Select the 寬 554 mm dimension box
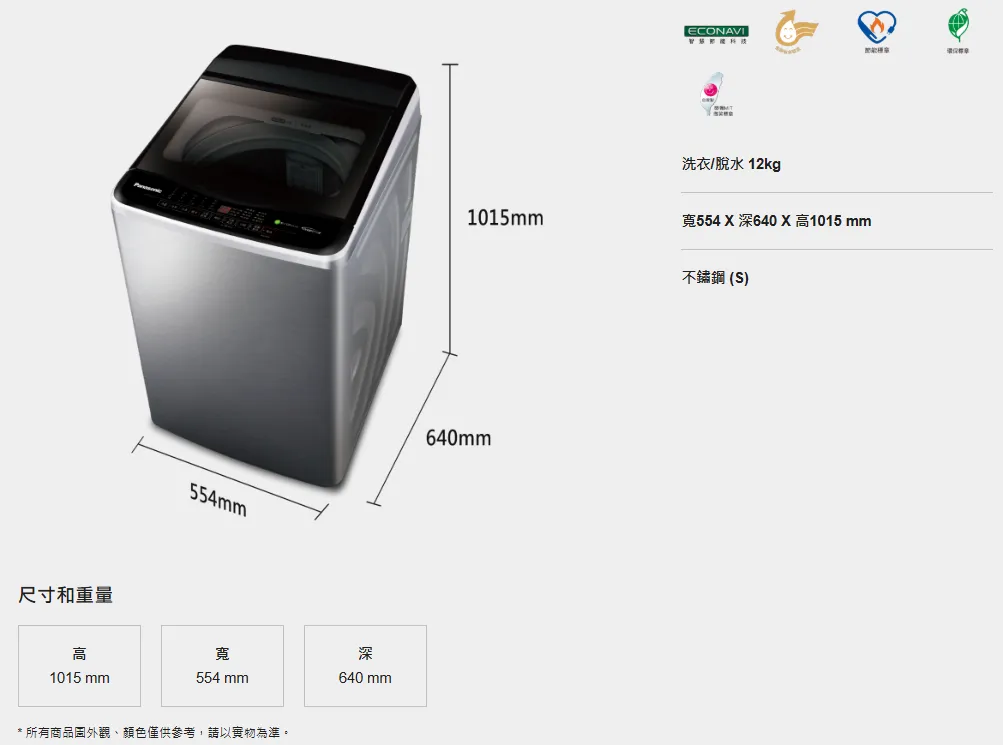The height and width of the screenshot is (745, 1003). click(222, 666)
